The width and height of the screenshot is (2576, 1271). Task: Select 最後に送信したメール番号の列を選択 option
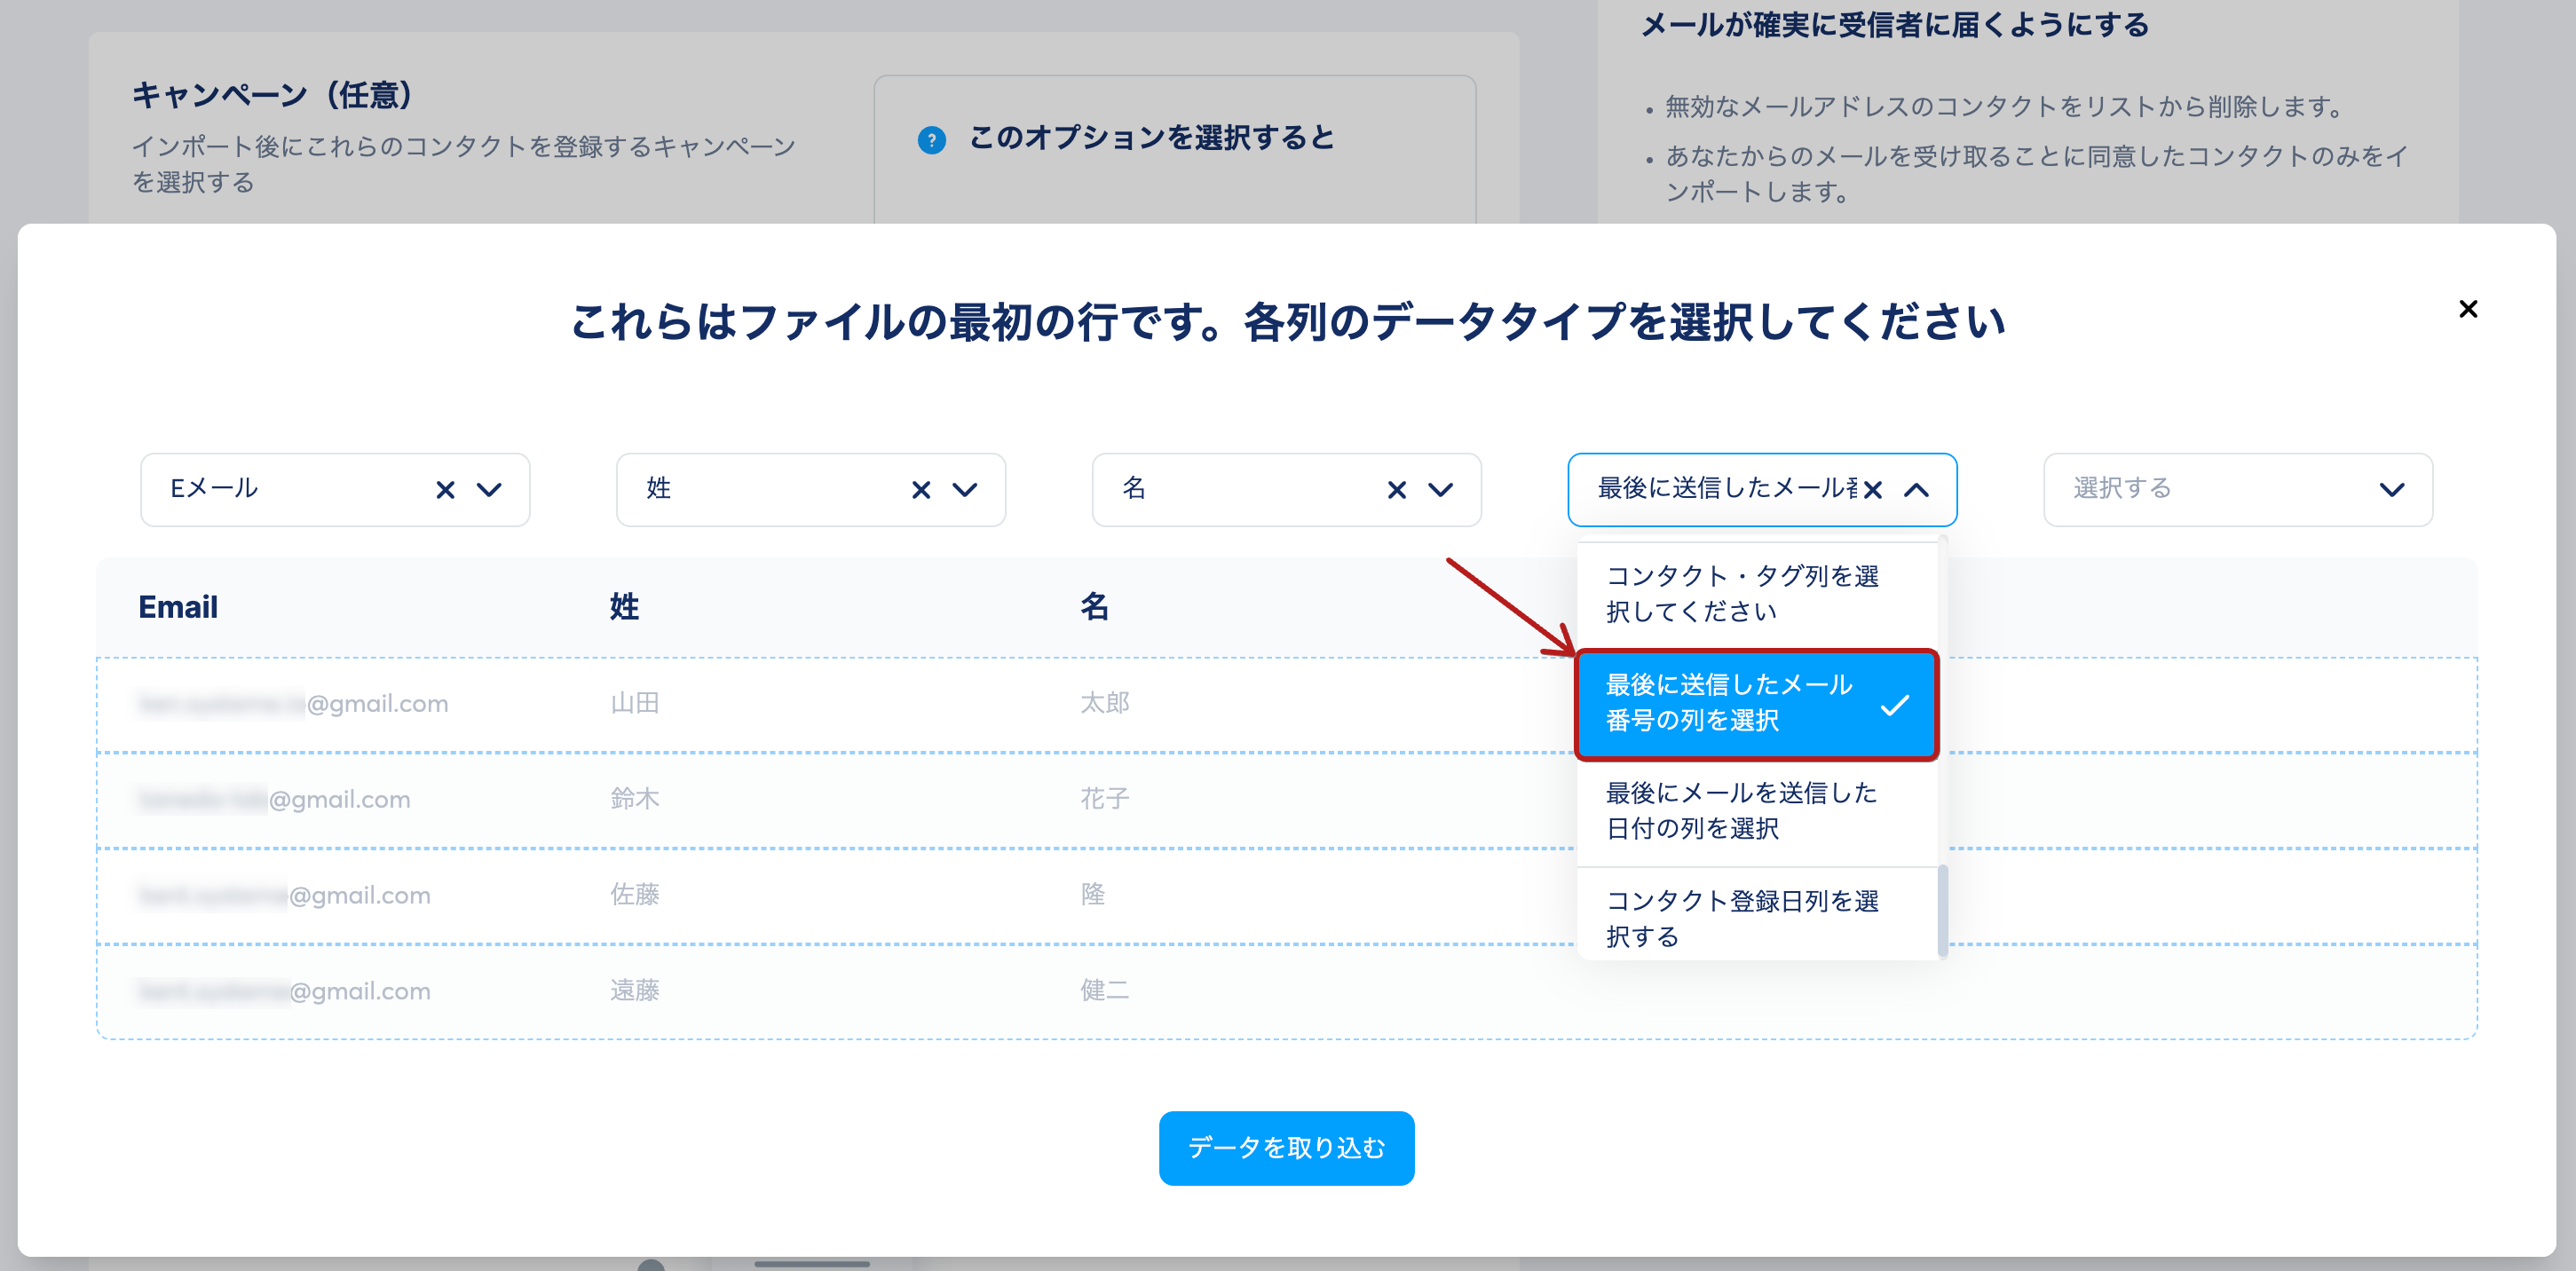[x=1729, y=703]
